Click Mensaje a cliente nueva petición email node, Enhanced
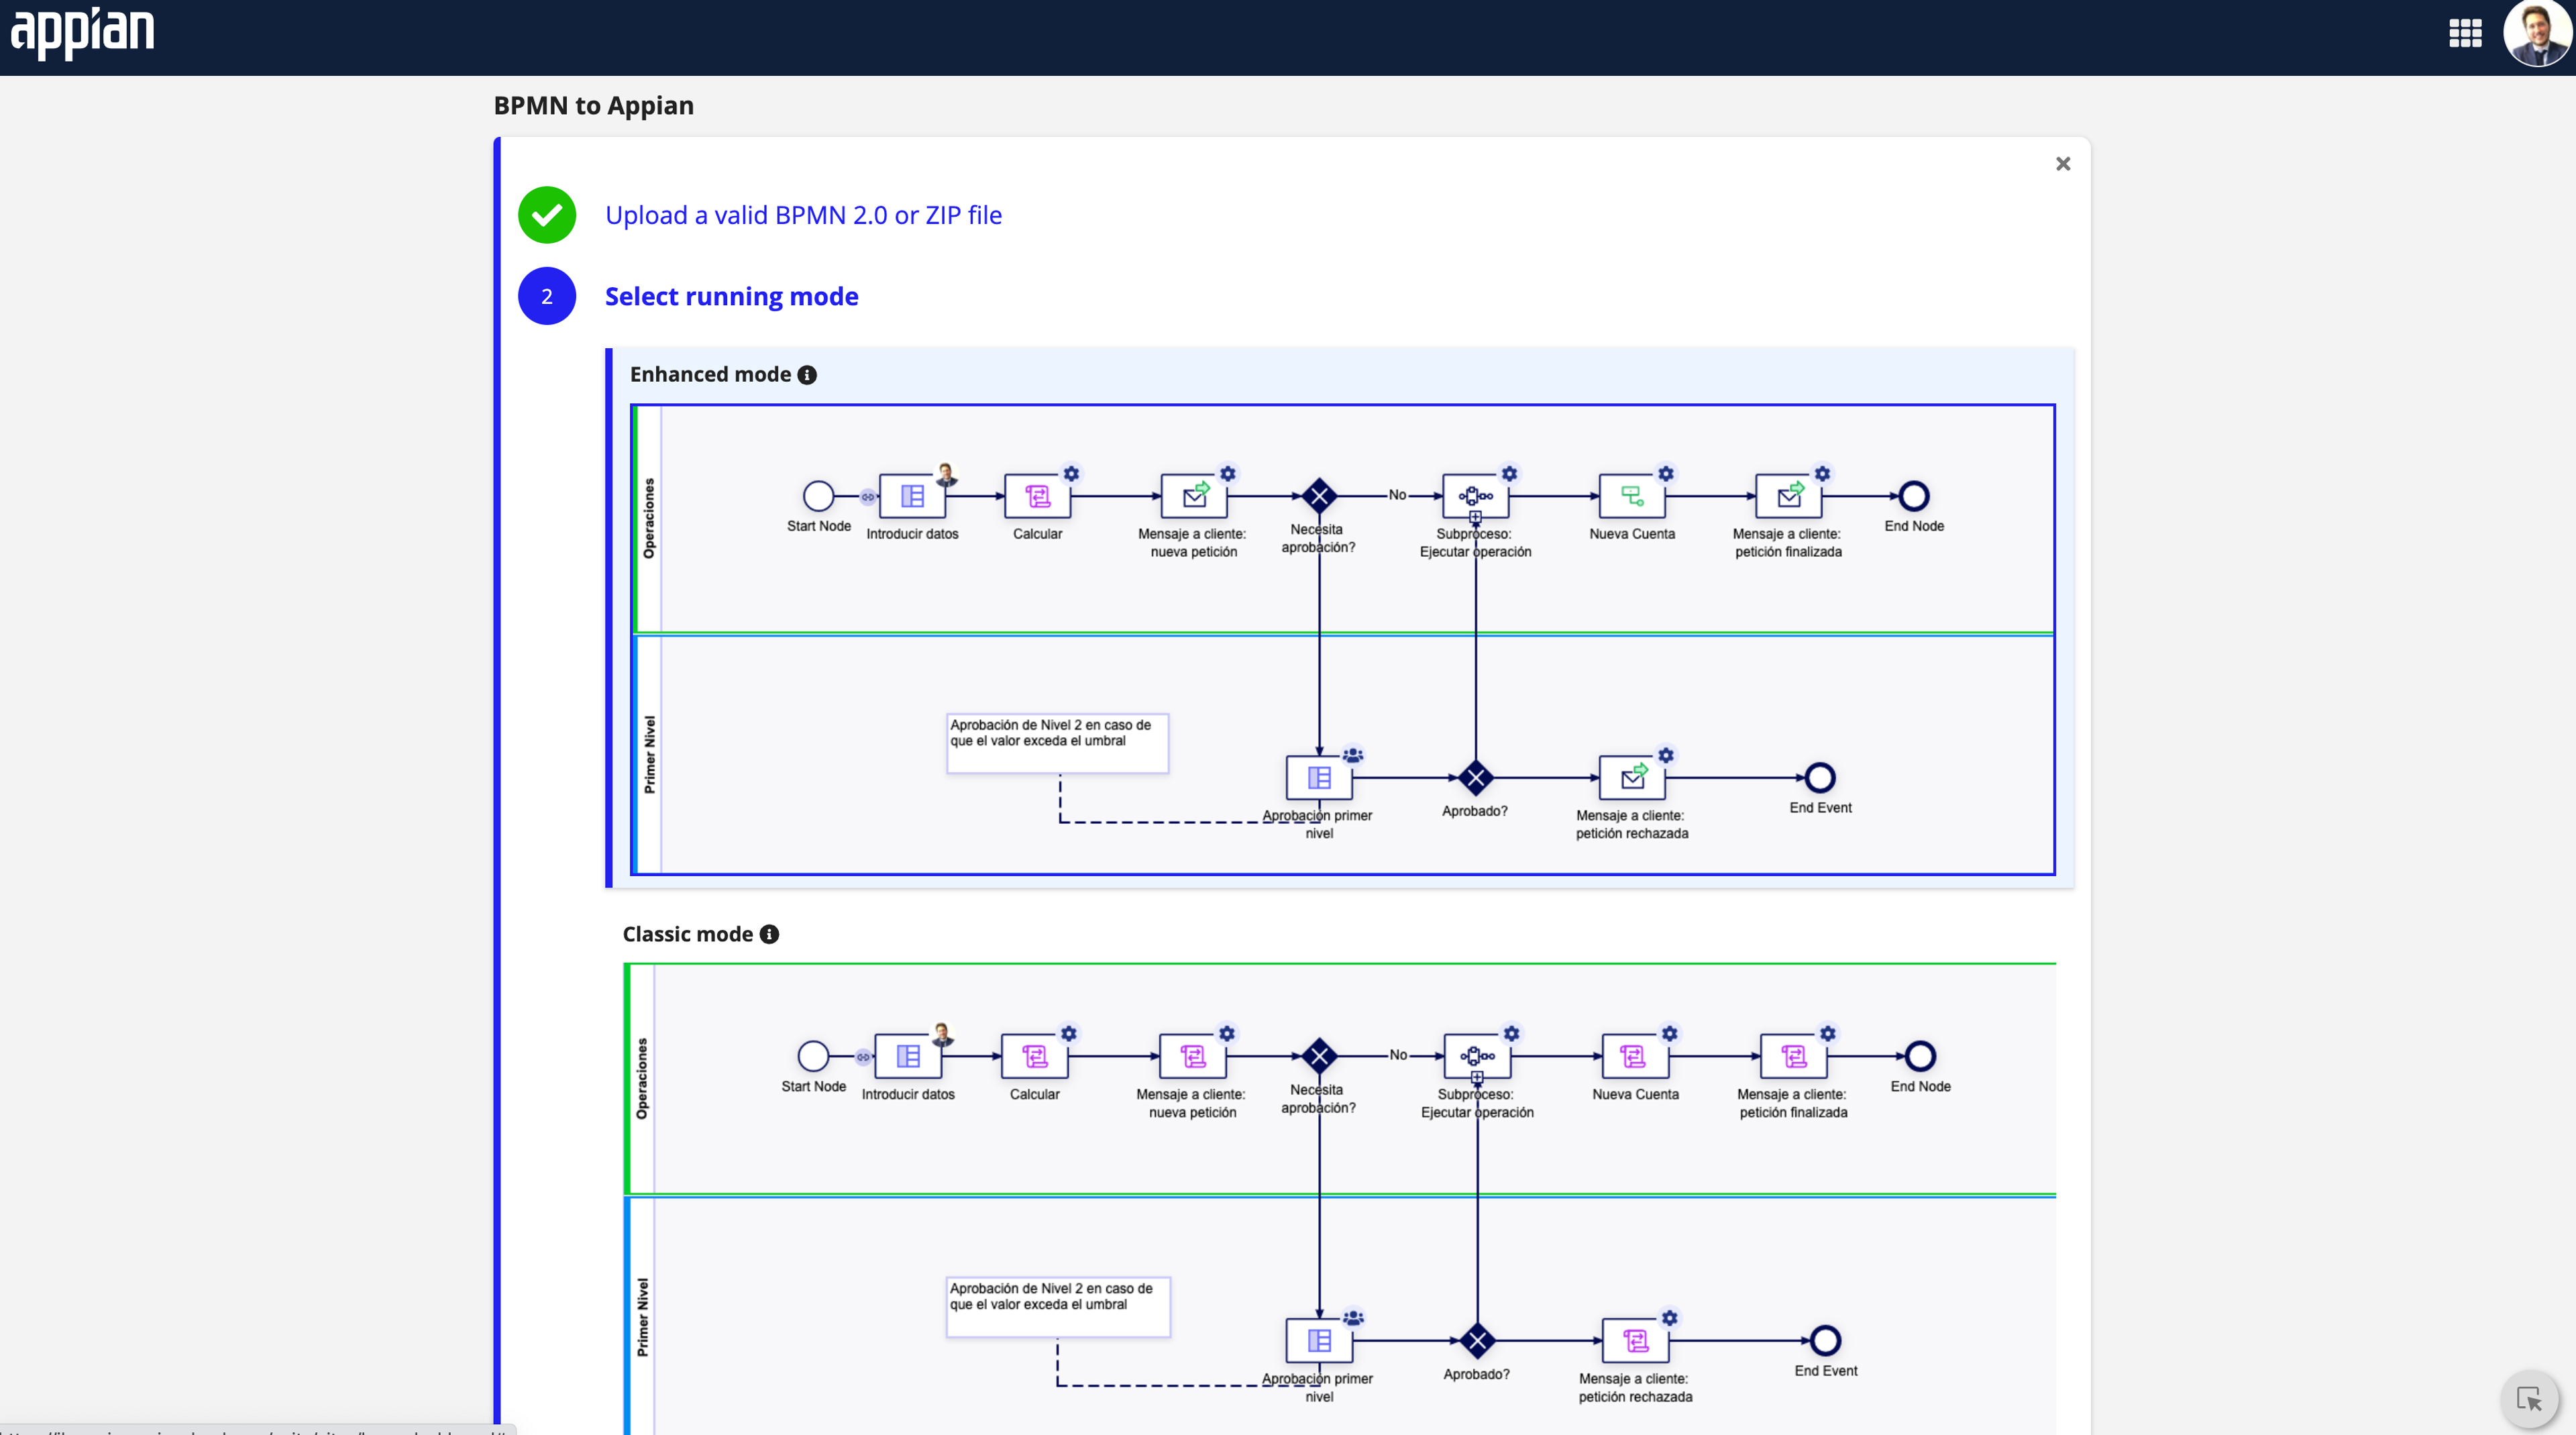 click(1194, 496)
